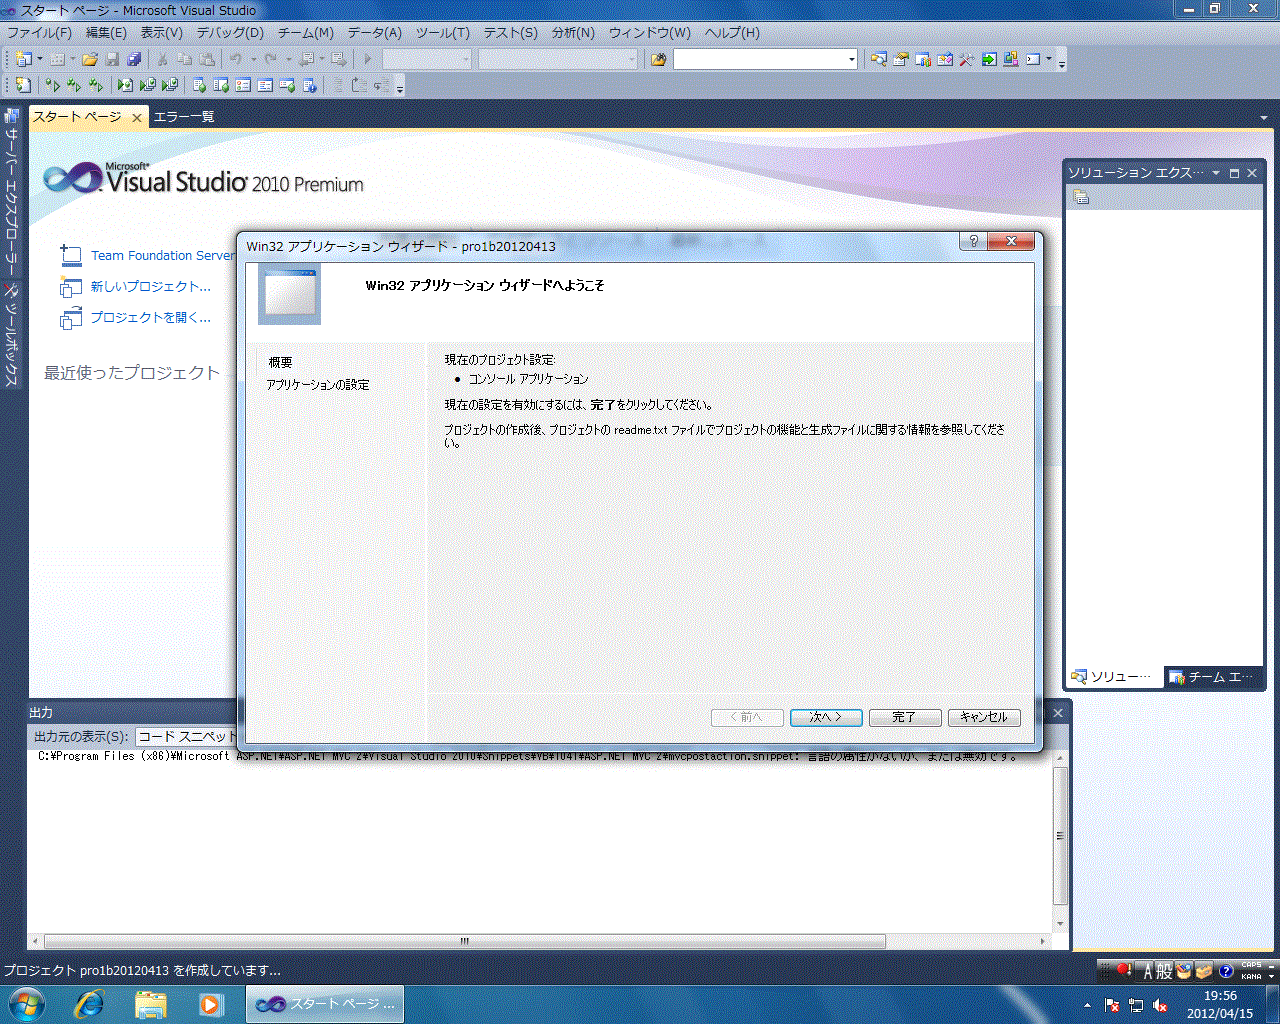Click the Save All icon

click(x=134, y=59)
